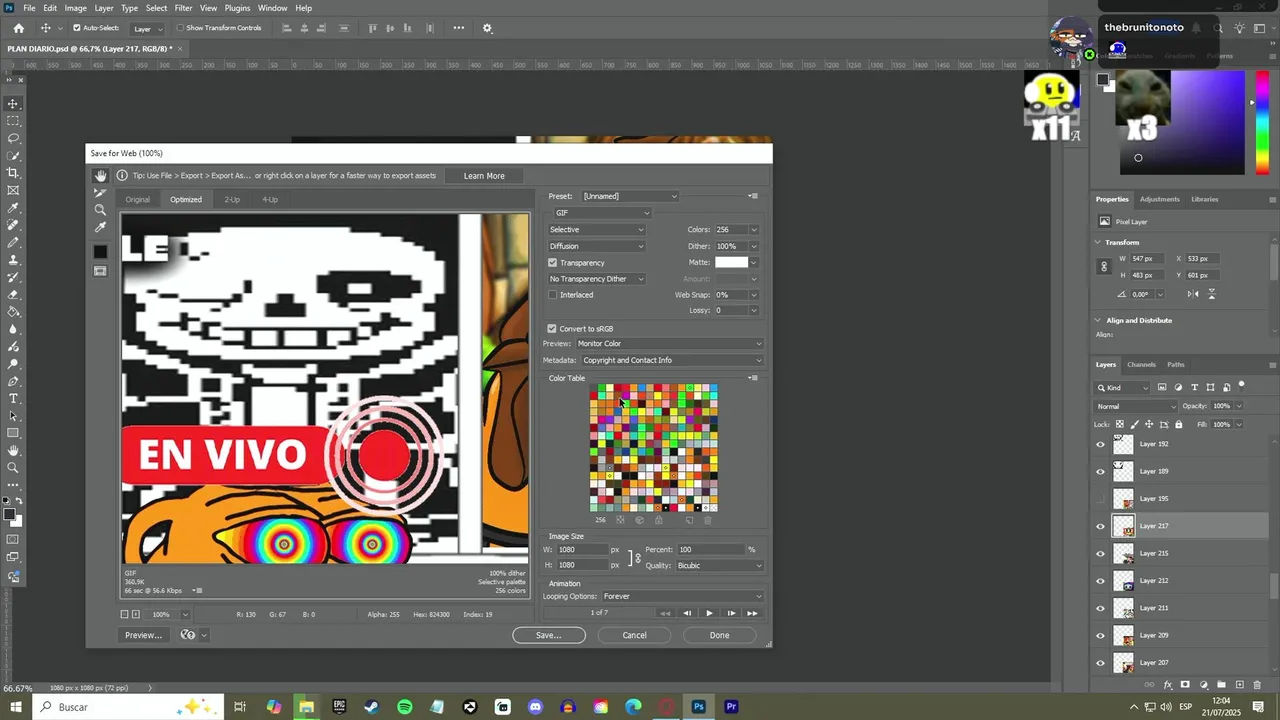
Task: Open the Metadata dropdown
Action: [671, 360]
